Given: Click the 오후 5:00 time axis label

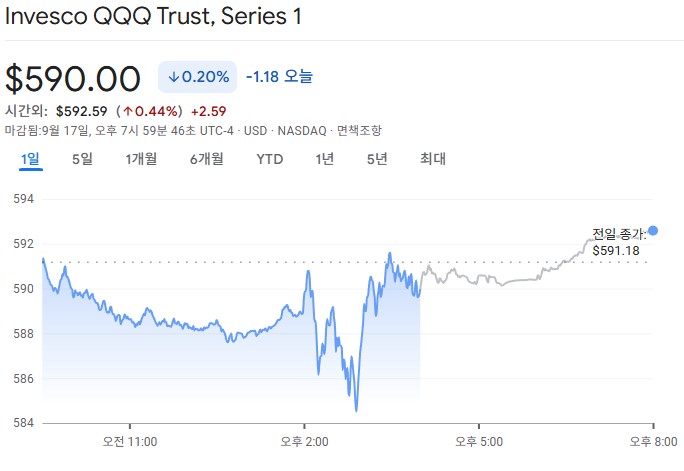Looking at the screenshot, I should (479, 440).
